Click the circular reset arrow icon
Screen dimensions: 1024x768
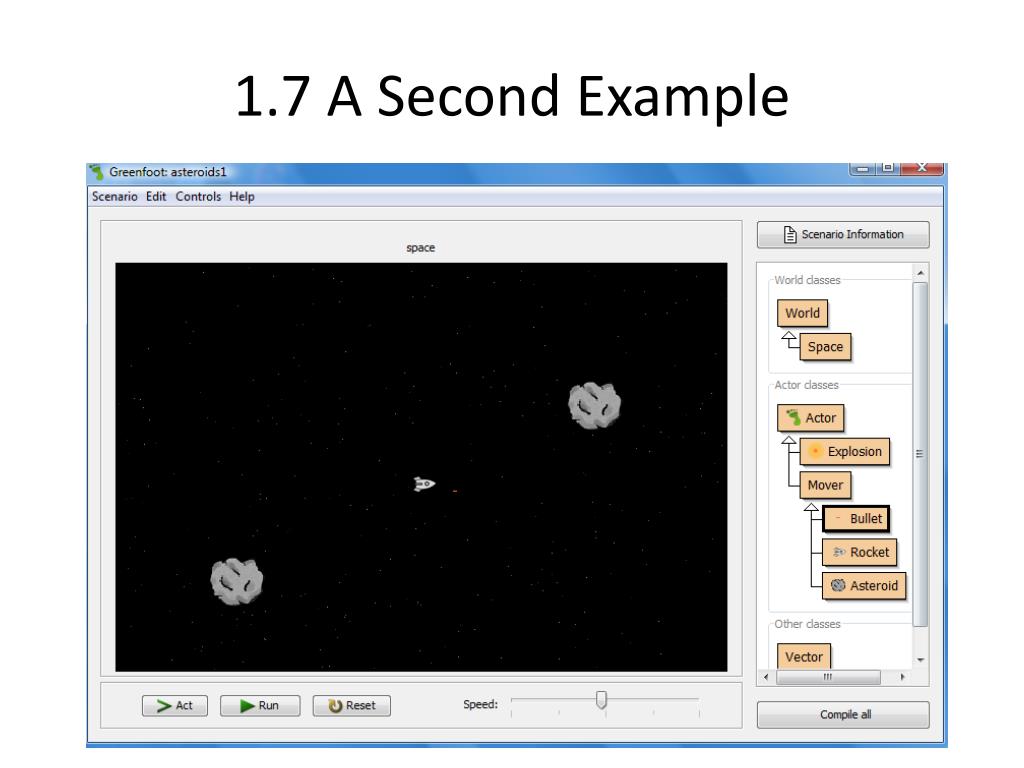coord(336,706)
